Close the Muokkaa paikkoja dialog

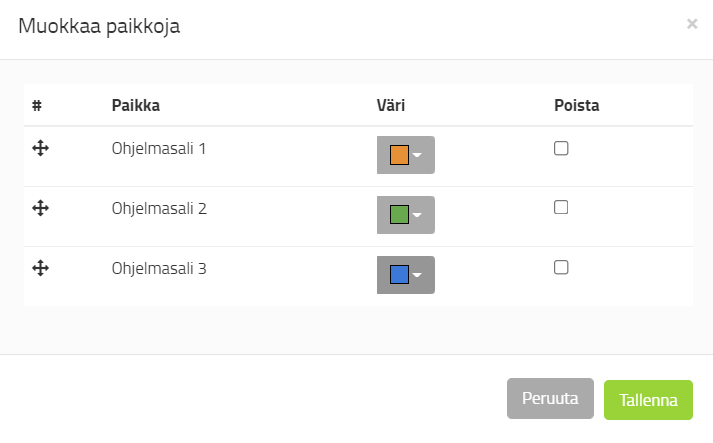(692, 24)
